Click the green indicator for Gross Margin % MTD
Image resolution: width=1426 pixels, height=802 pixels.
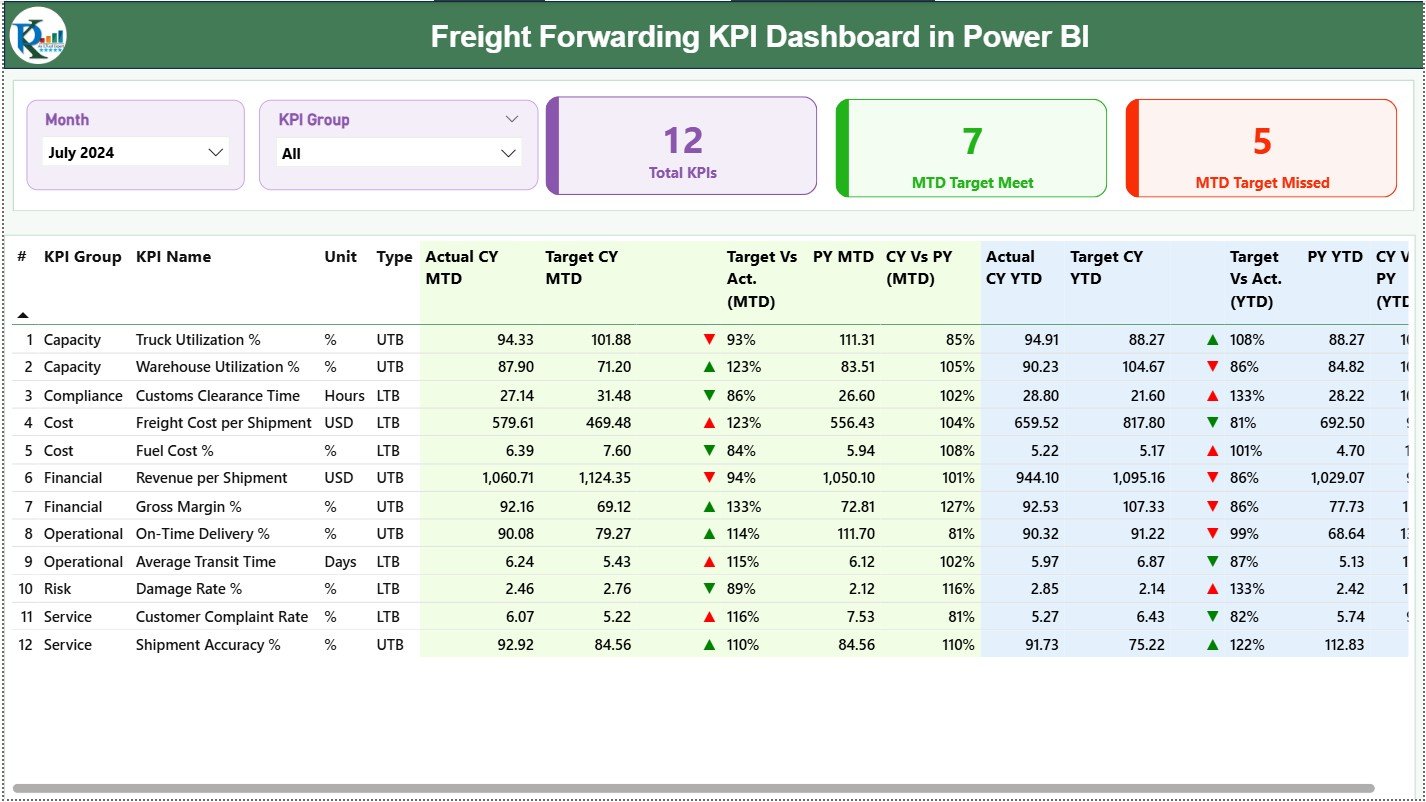coord(710,506)
